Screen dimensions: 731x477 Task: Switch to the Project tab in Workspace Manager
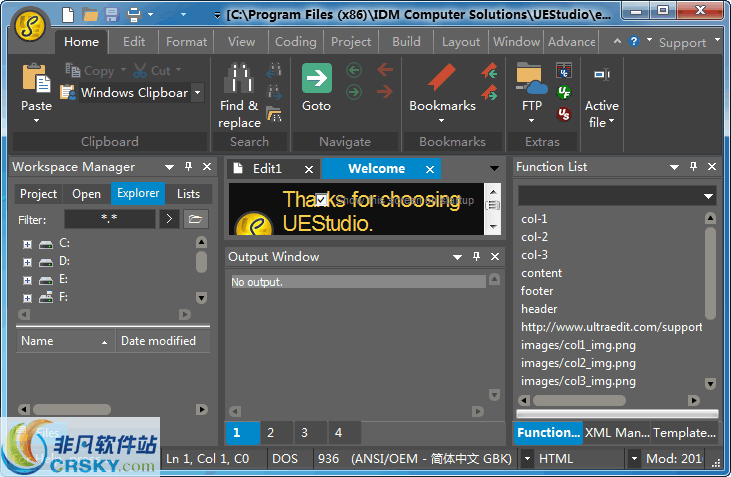(38, 194)
